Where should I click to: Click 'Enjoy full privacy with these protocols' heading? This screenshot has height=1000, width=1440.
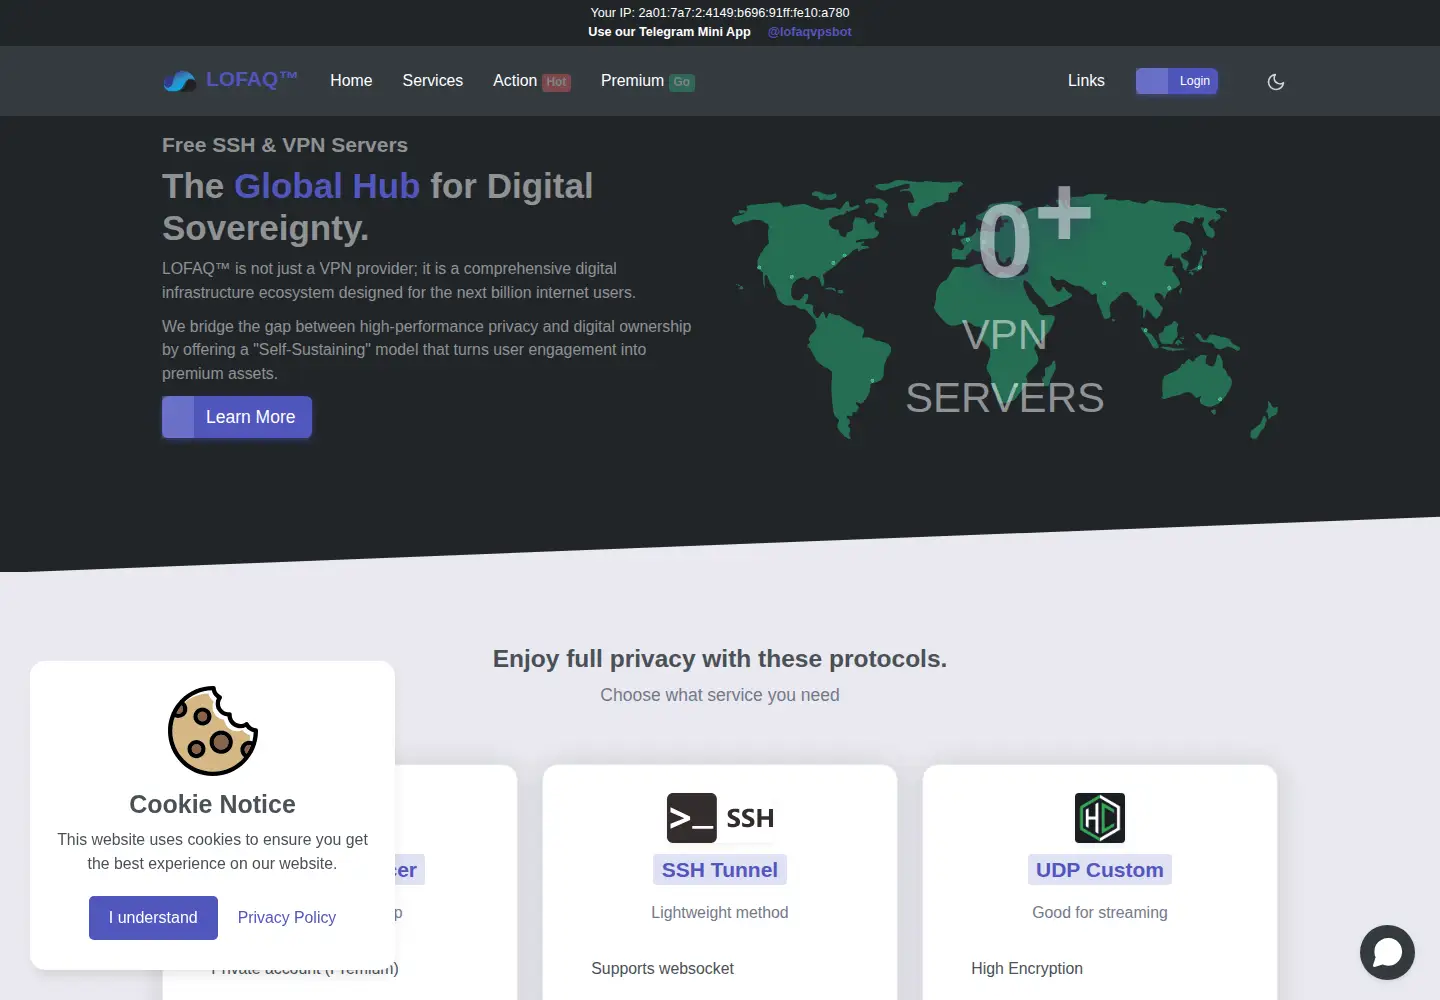point(720,659)
